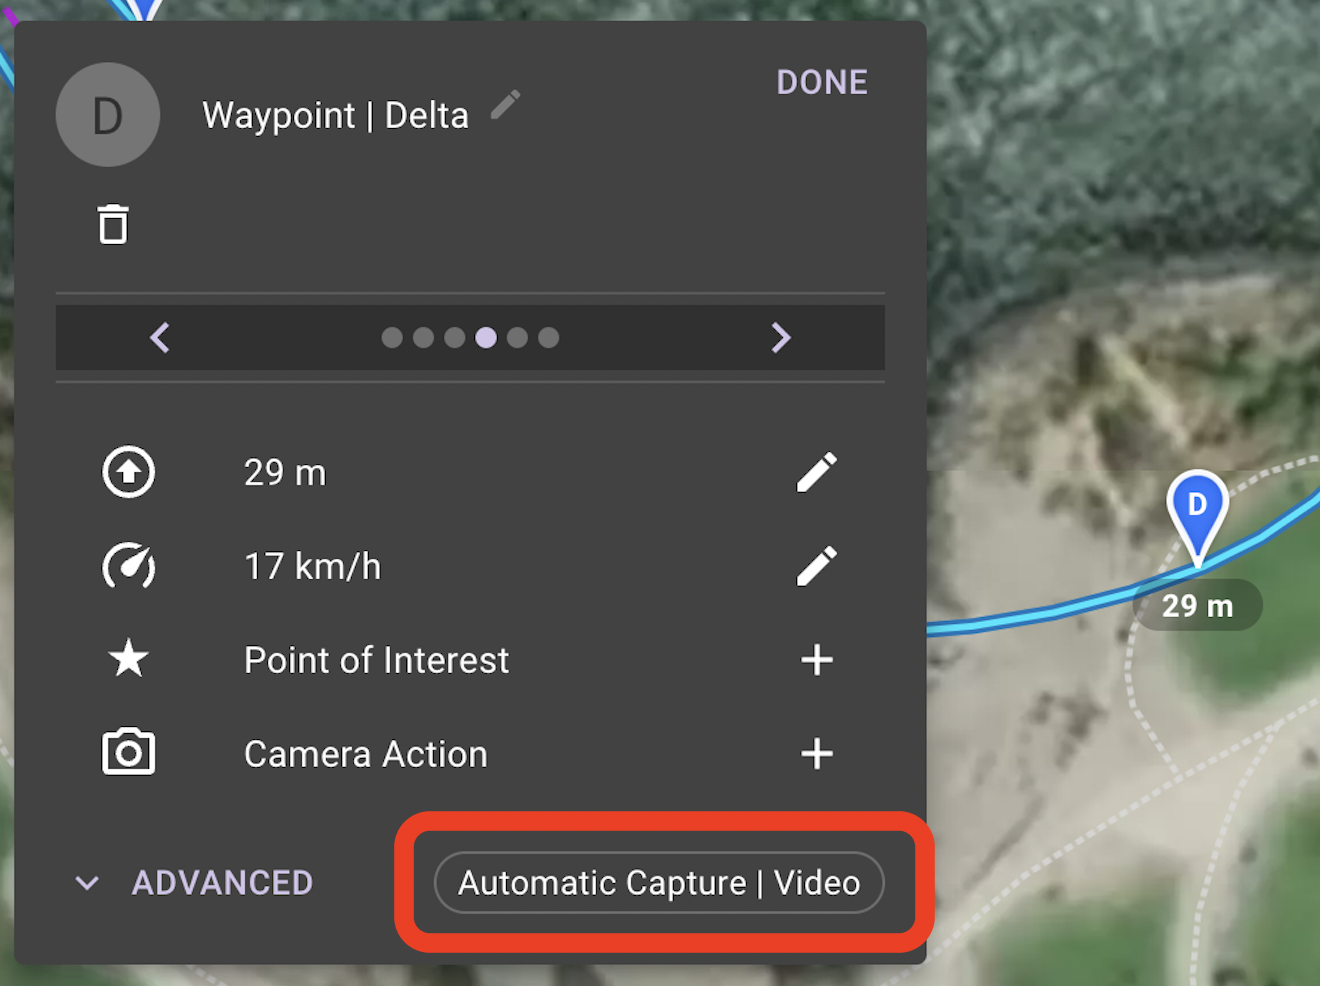Open Camera Action via camera icon
The width and height of the screenshot is (1320, 986).
(129, 753)
